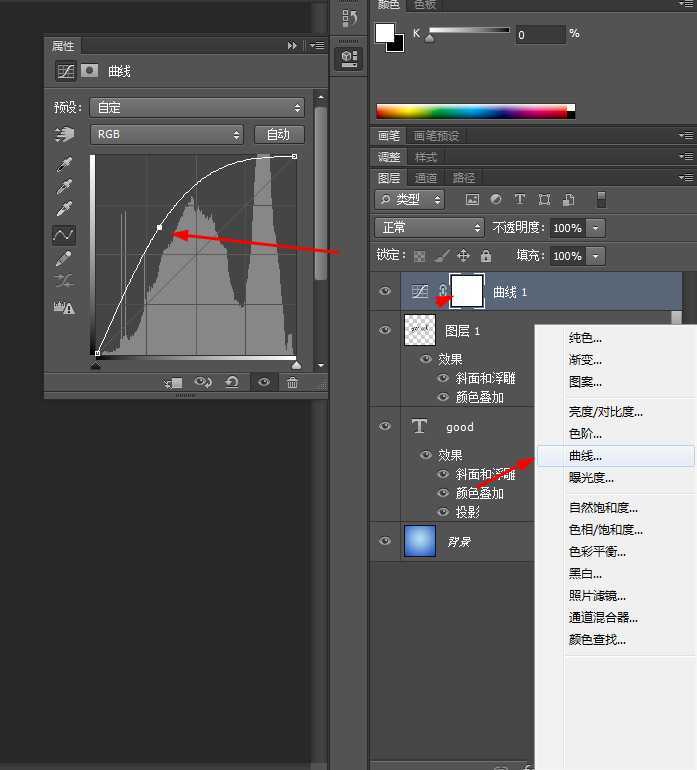Click the clip to layer icon
This screenshot has height=770, width=697.
175,382
